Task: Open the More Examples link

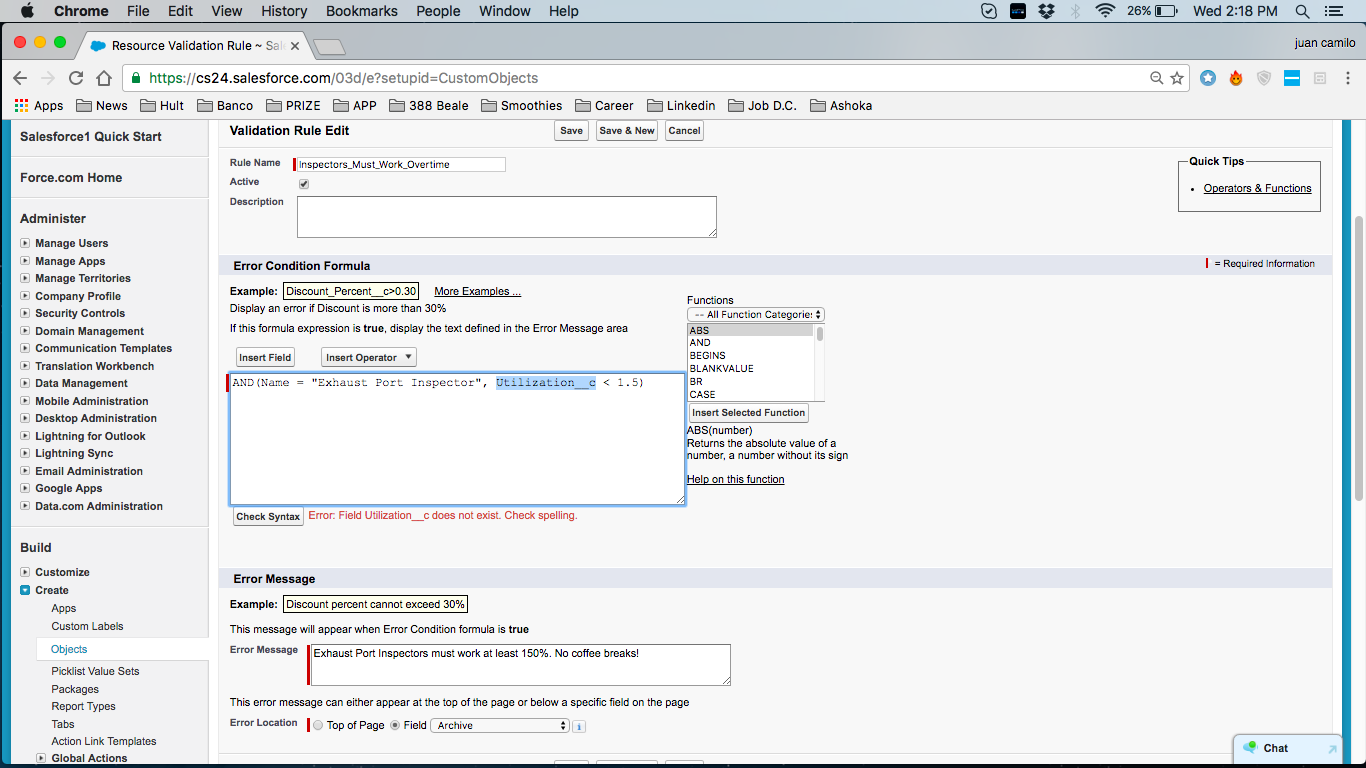Action: 477,292
